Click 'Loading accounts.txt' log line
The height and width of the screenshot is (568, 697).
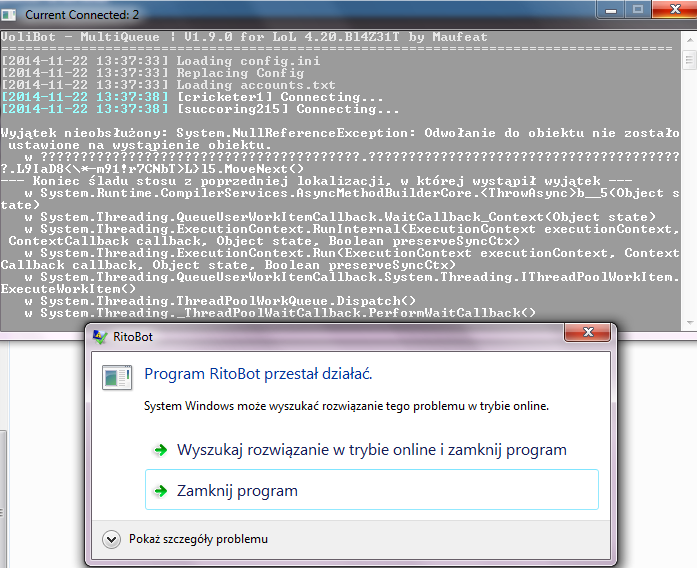[168, 85]
